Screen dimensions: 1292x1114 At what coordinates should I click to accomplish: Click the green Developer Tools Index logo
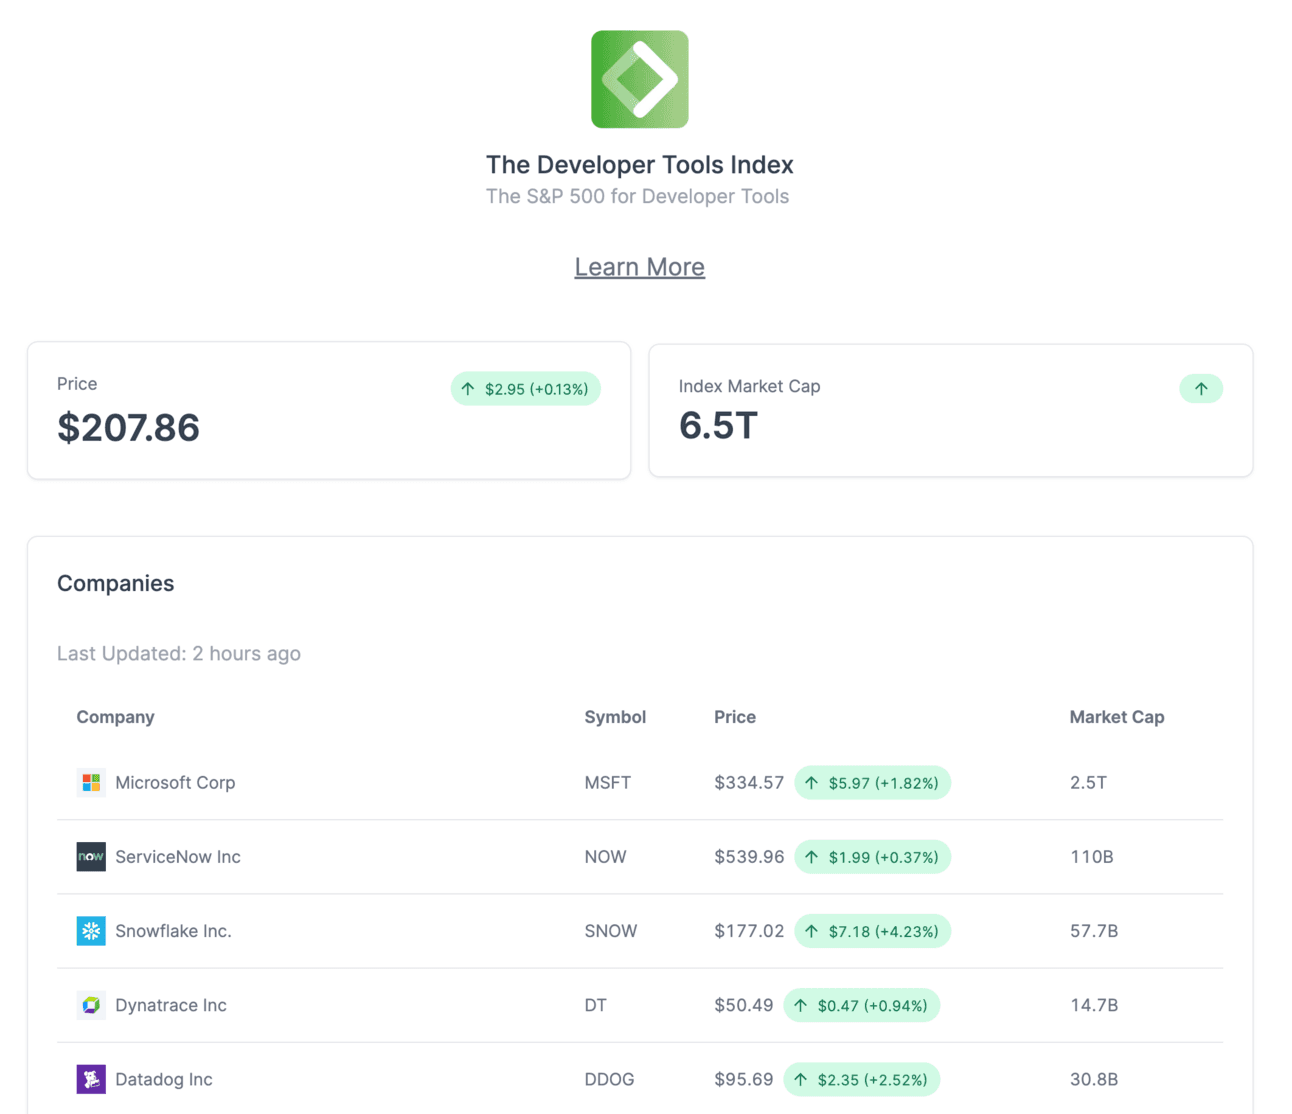click(640, 79)
